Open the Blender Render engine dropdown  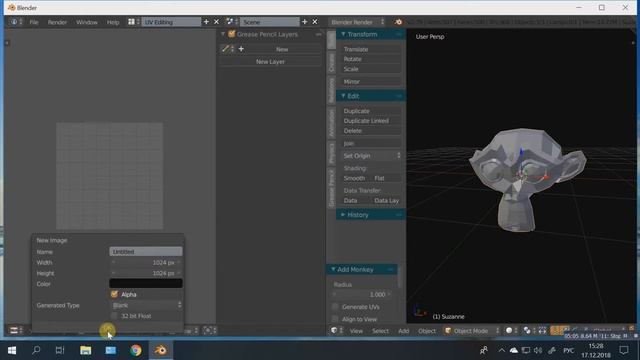point(357,22)
